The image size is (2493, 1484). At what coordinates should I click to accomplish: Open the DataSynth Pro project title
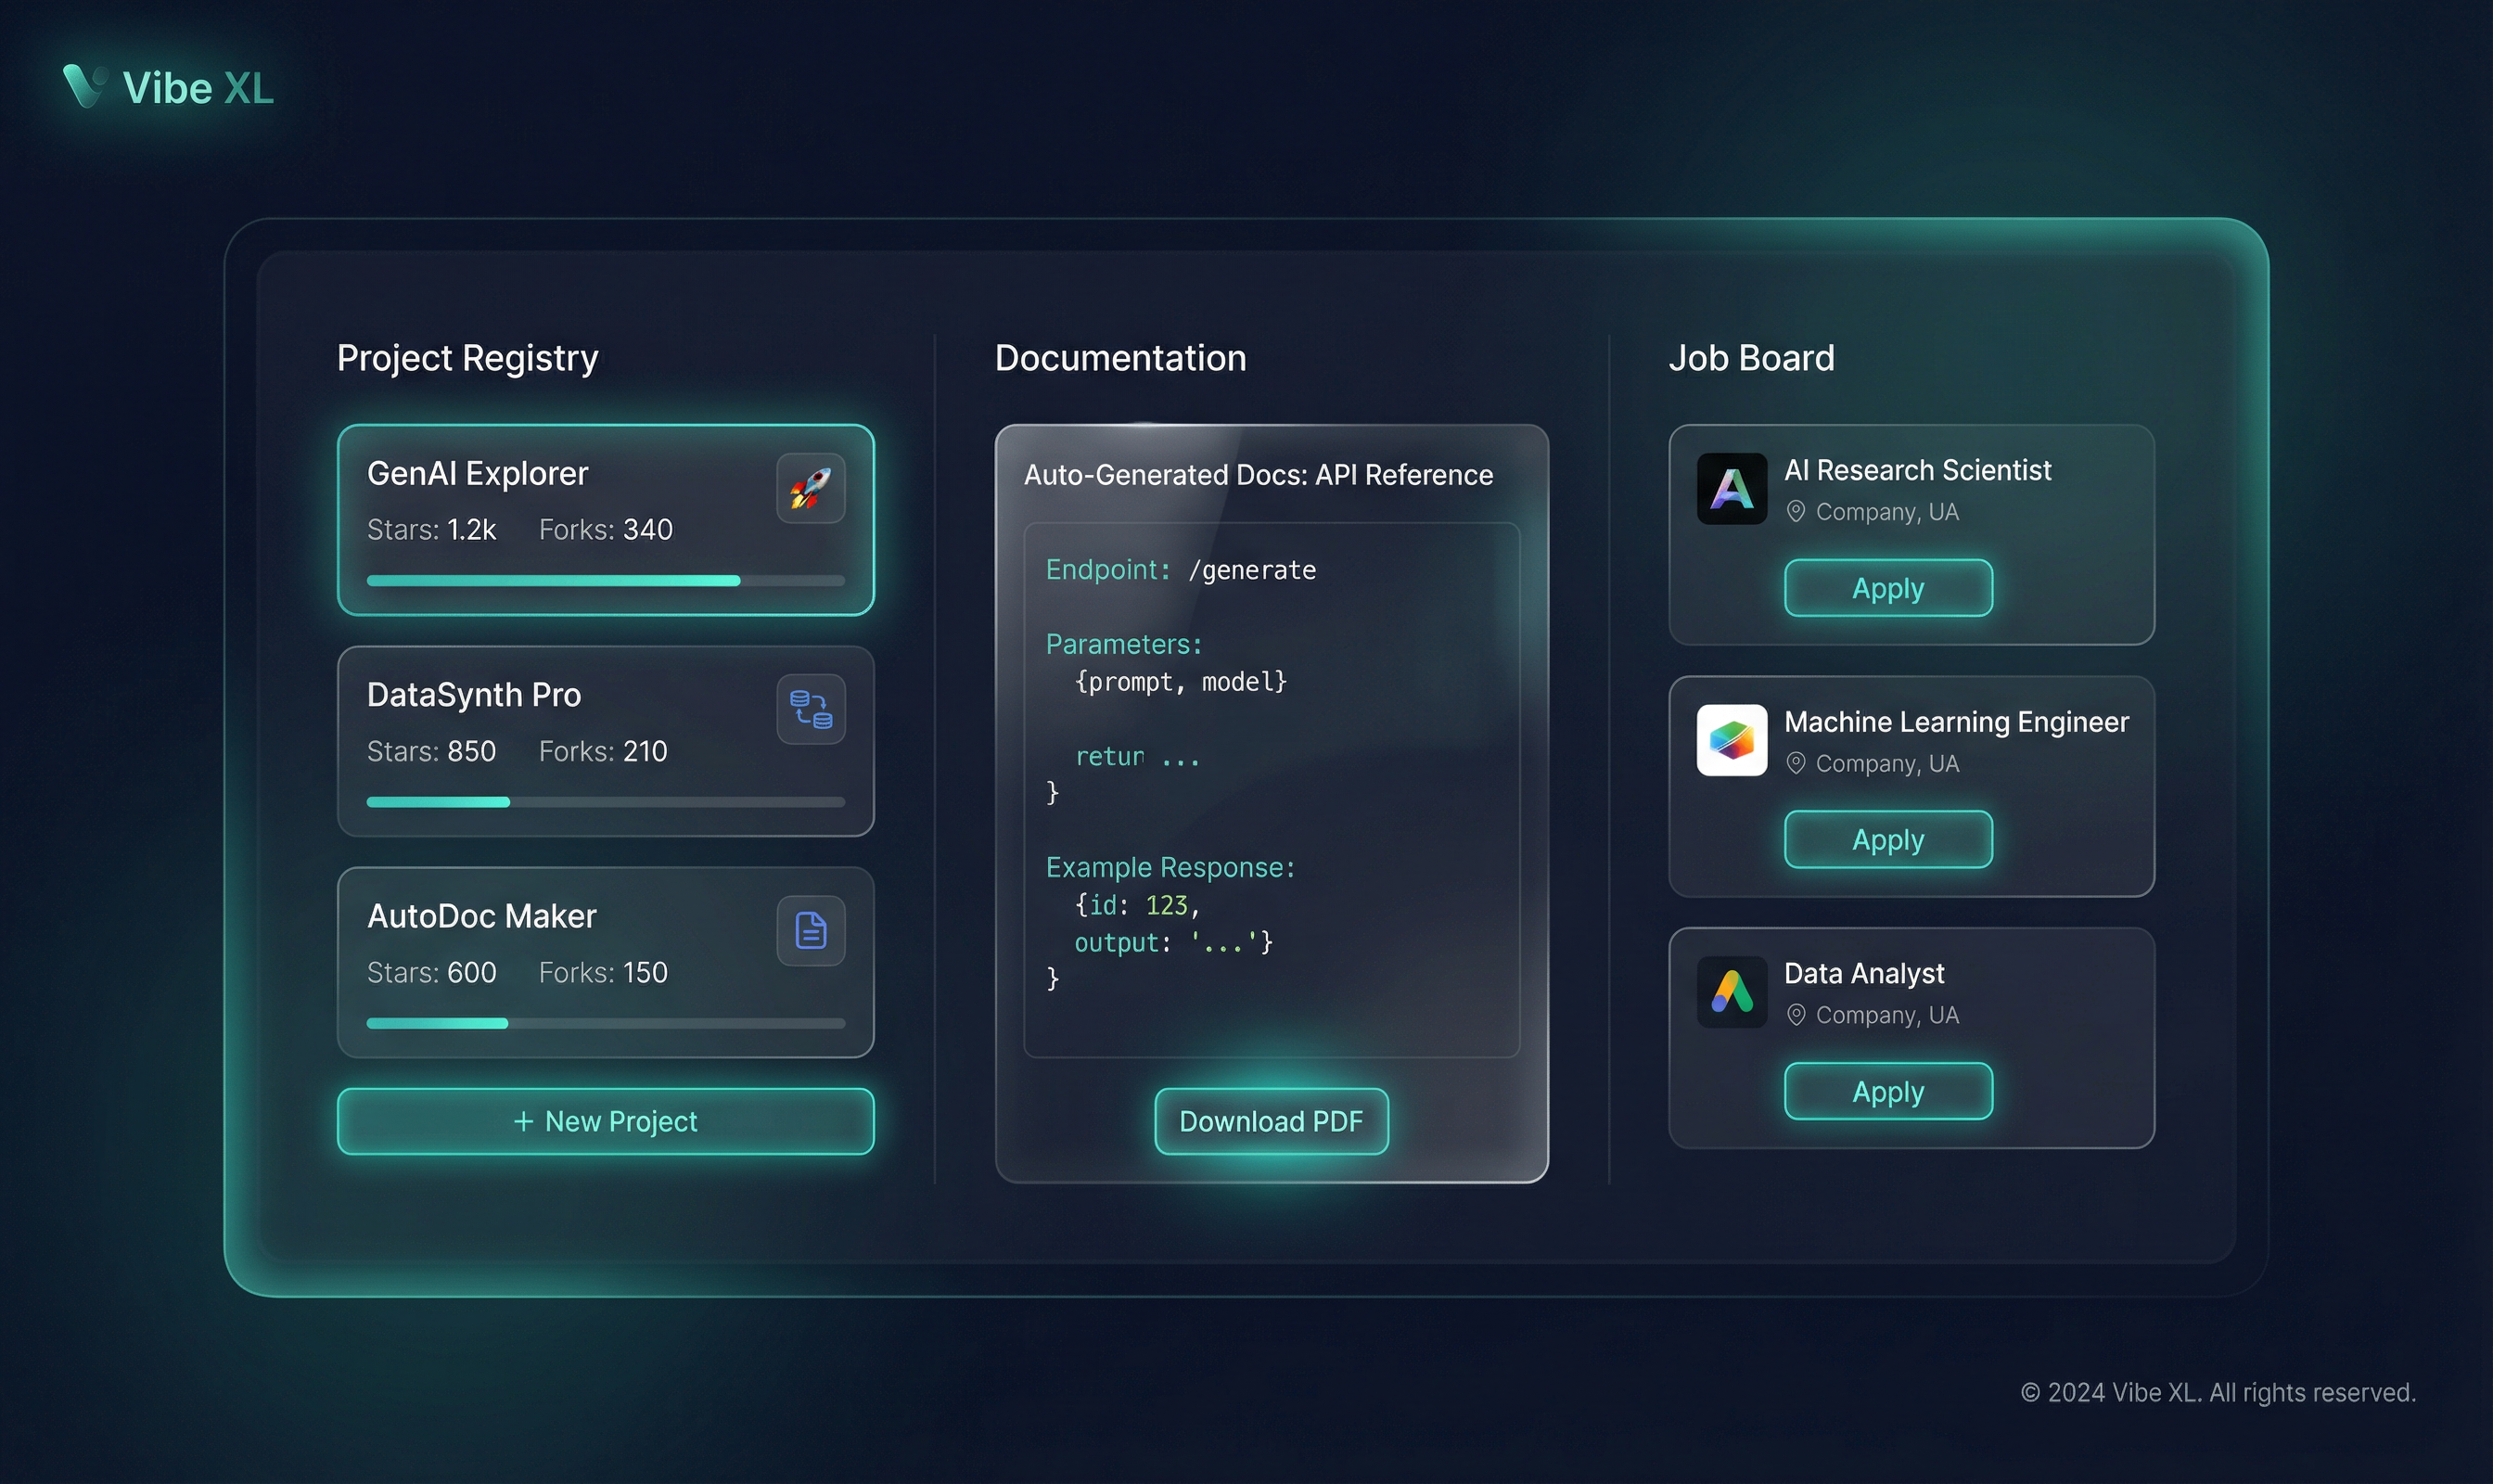[473, 695]
